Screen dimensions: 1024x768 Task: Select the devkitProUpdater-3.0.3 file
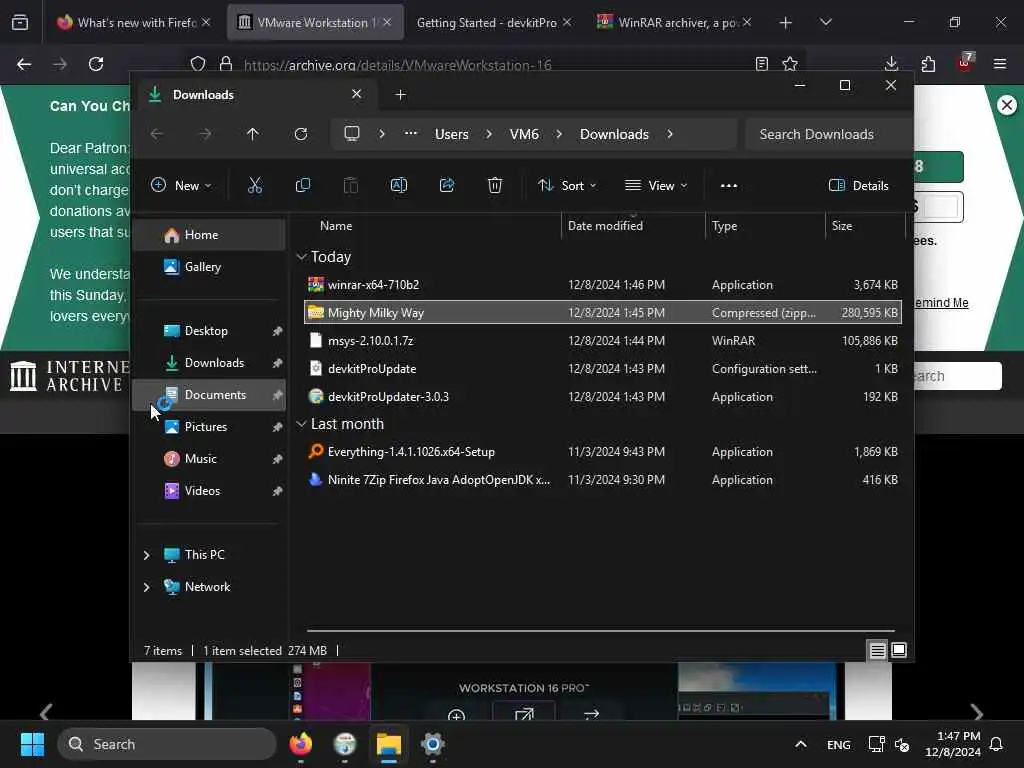(602, 397)
